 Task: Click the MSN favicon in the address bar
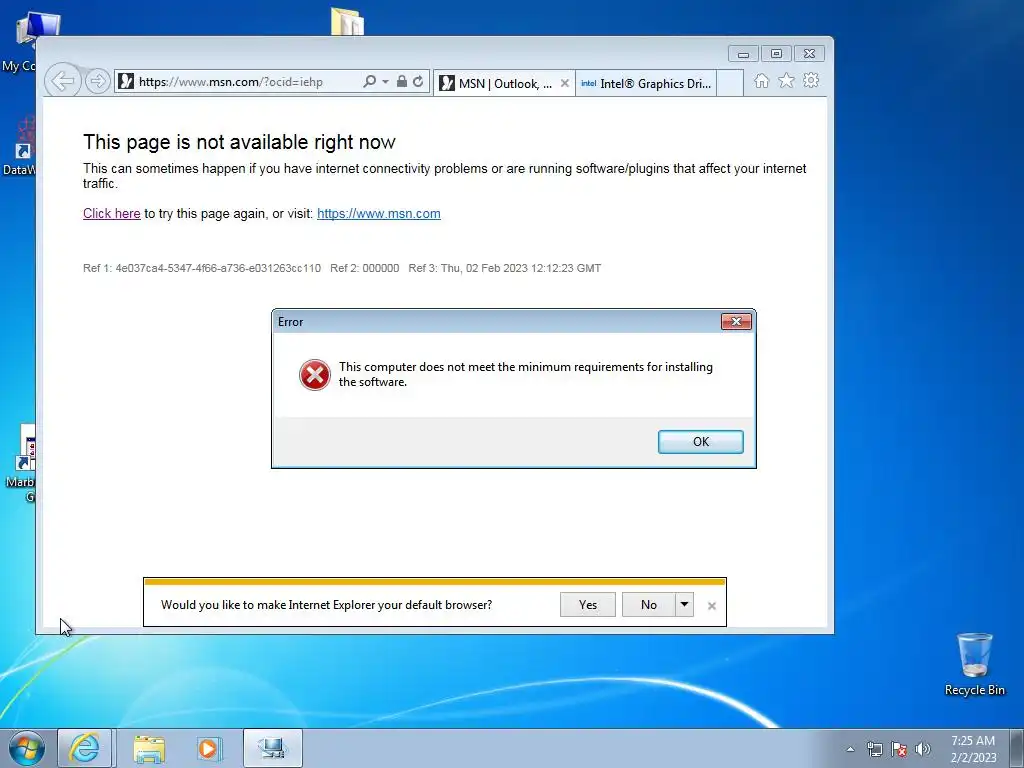(126, 82)
